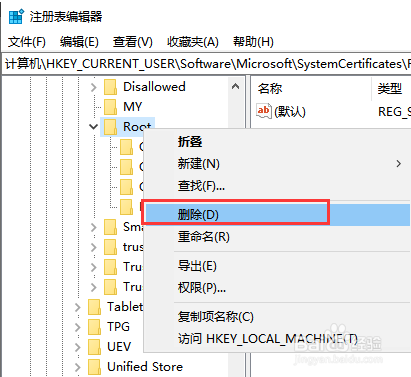Click the Root key folder icon
This screenshot has height=377, width=411.
click(x=110, y=127)
